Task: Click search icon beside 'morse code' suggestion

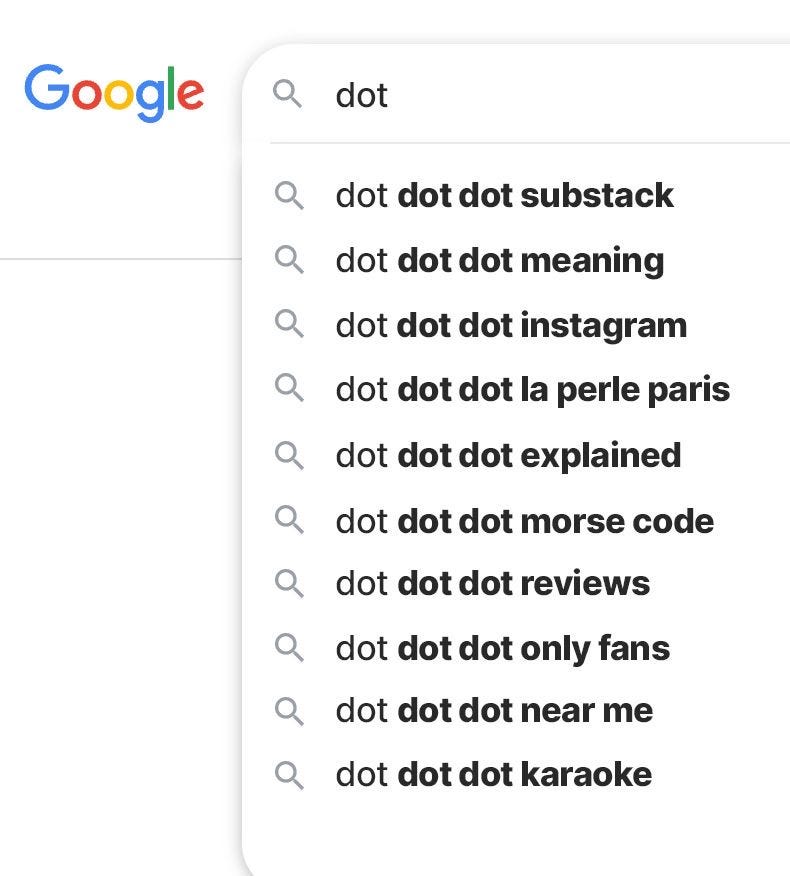Action: (289, 521)
